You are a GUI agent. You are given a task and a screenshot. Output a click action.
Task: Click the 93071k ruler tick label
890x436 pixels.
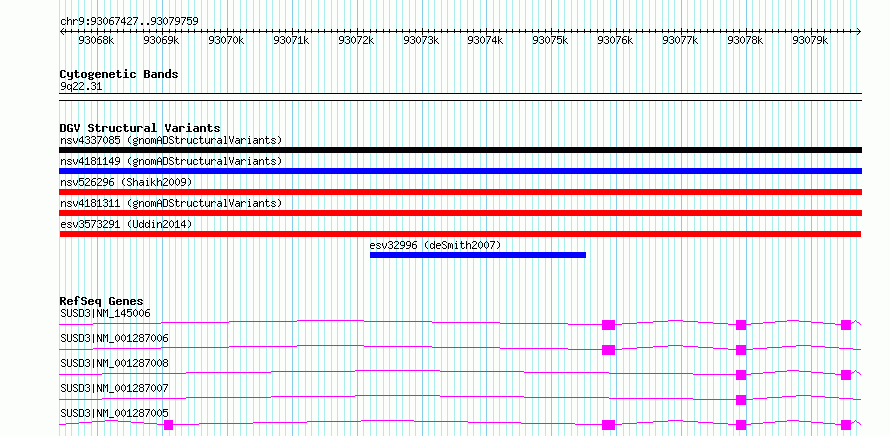click(291, 40)
